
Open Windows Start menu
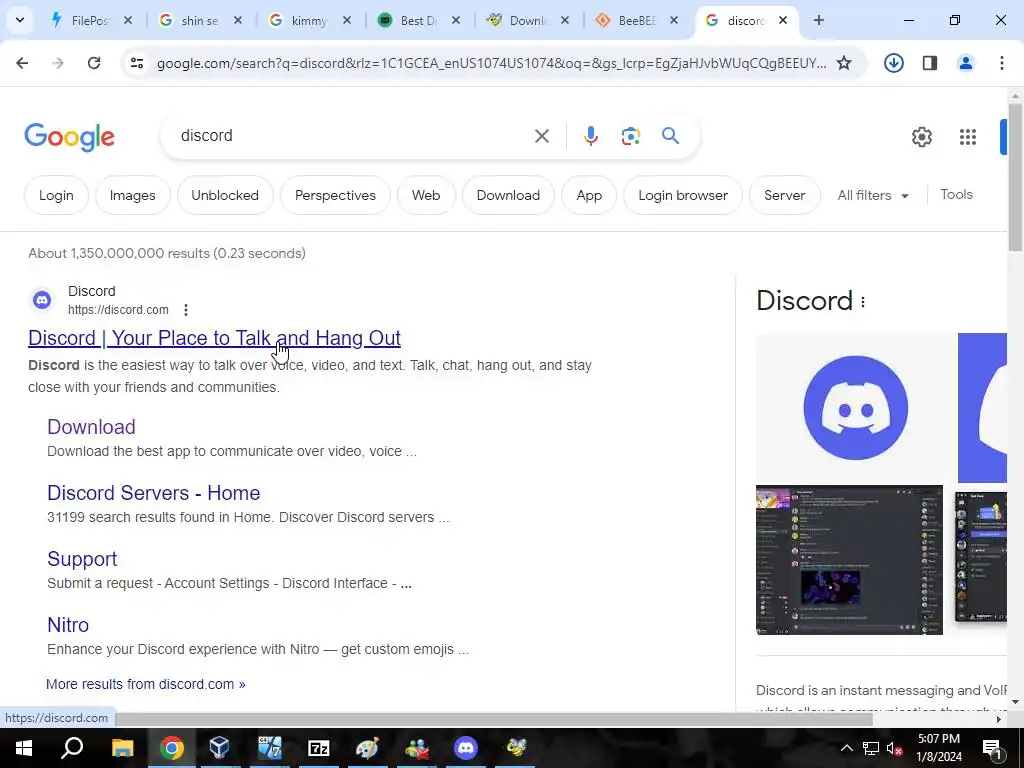pos(24,748)
